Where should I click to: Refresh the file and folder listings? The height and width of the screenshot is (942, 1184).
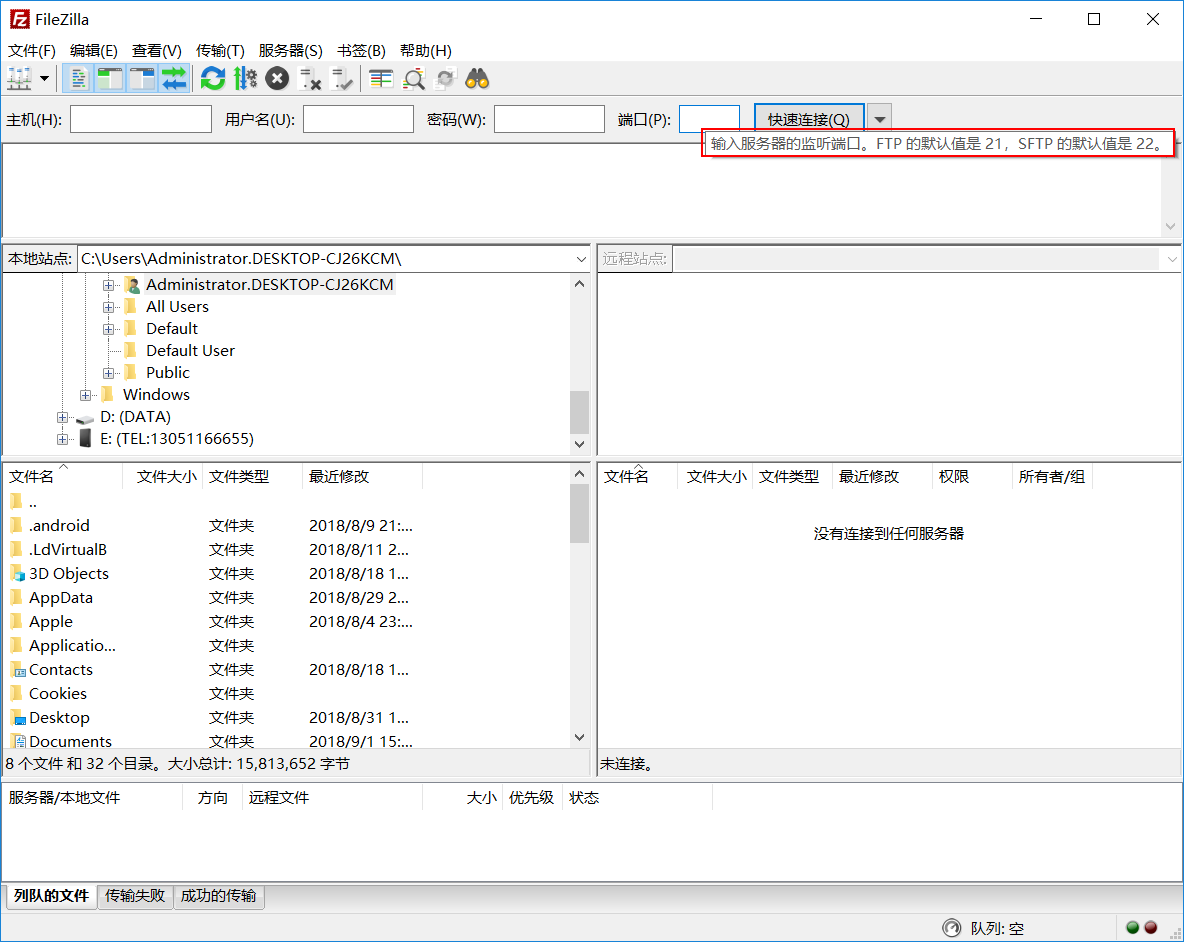click(x=213, y=78)
